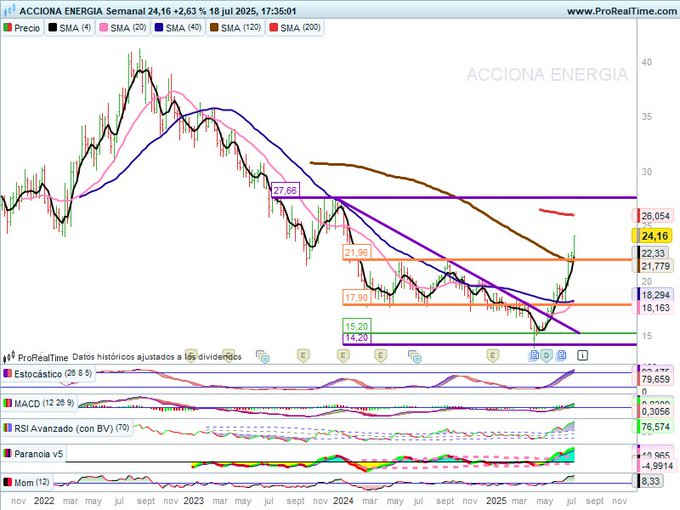Click the 15,20 green support label
The image size is (680, 510).
357,326
